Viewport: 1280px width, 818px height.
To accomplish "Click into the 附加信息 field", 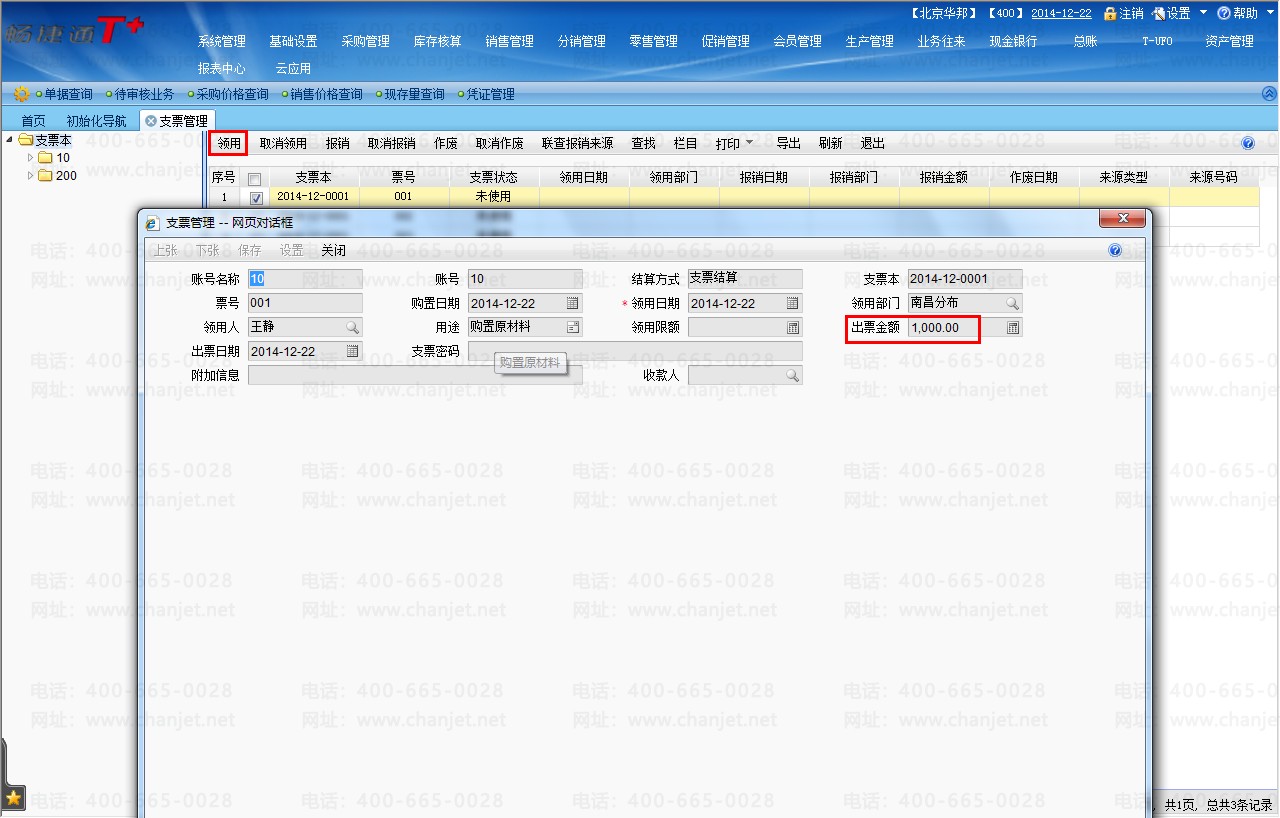I will (415, 375).
